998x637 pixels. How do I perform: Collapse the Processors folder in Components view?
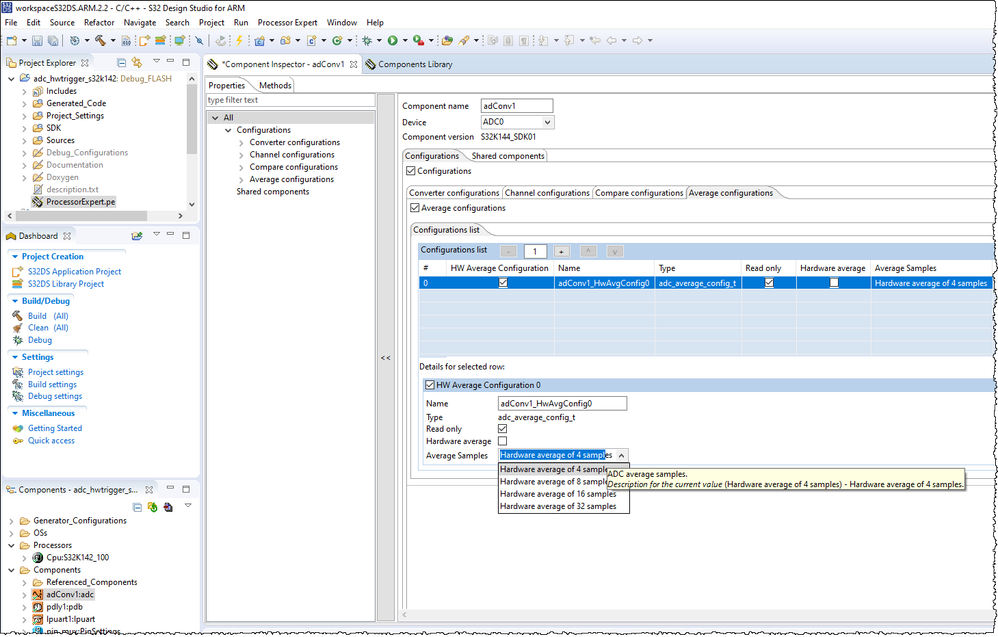coord(11,545)
